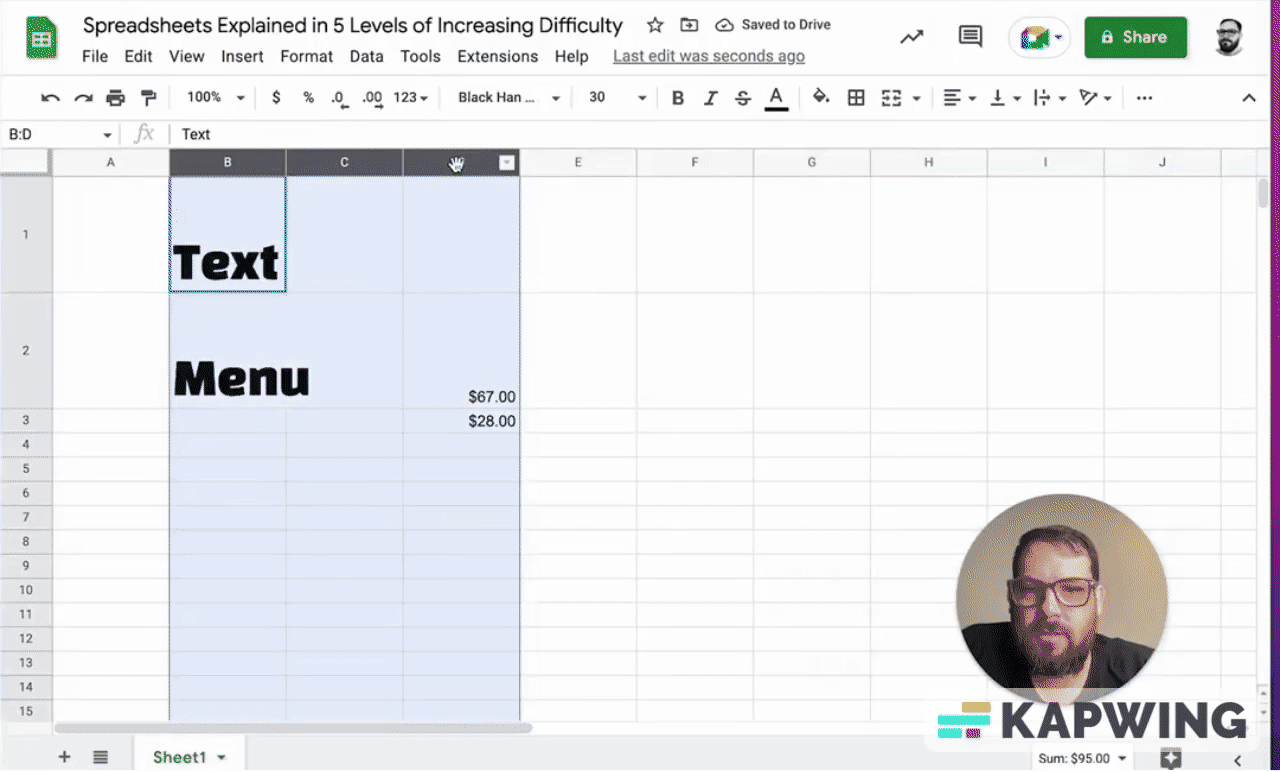Show more toolbar options (three dots)
The height and width of the screenshot is (772, 1280).
click(1145, 98)
